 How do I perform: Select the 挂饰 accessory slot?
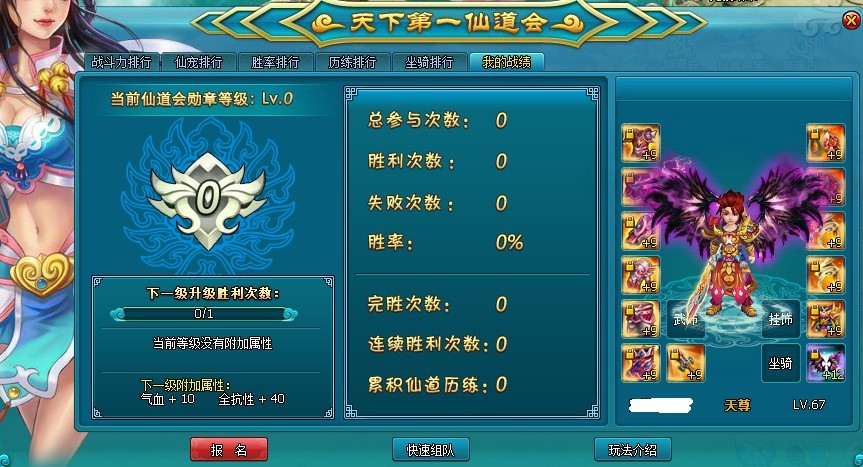coord(780,319)
